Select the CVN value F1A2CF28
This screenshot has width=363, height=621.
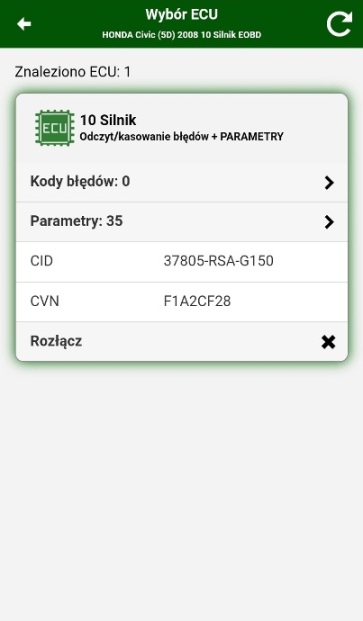pos(197,301)
